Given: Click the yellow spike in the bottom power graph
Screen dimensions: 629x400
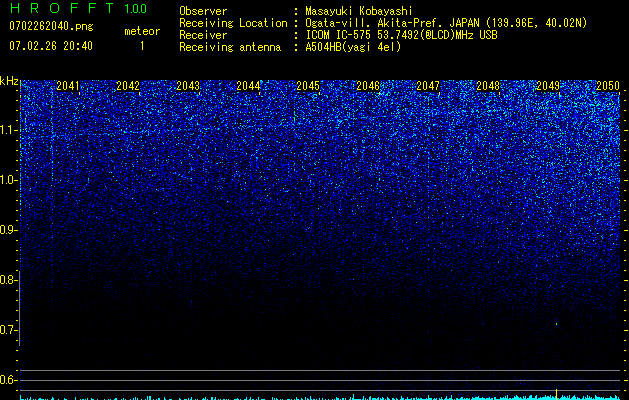Looking at the screenshot, I should pos(556,394).
